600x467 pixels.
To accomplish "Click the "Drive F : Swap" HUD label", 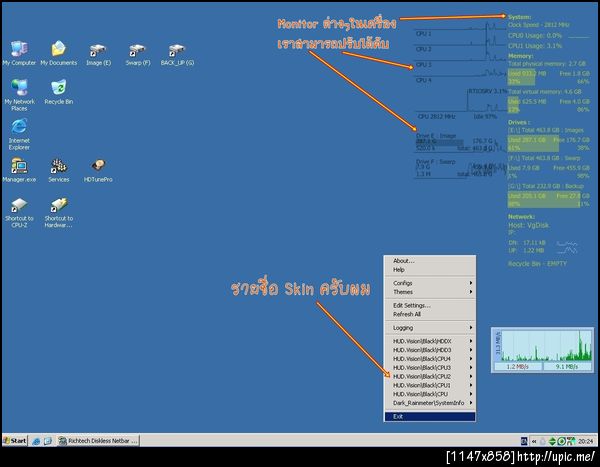I will 435,162.
